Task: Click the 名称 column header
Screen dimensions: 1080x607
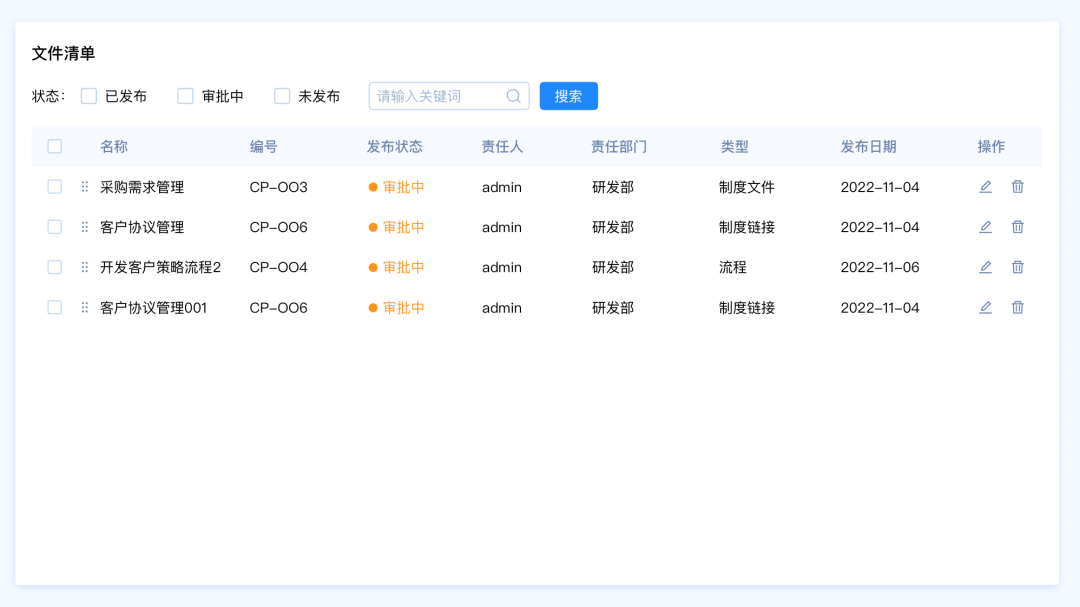Action: (114, 146)
